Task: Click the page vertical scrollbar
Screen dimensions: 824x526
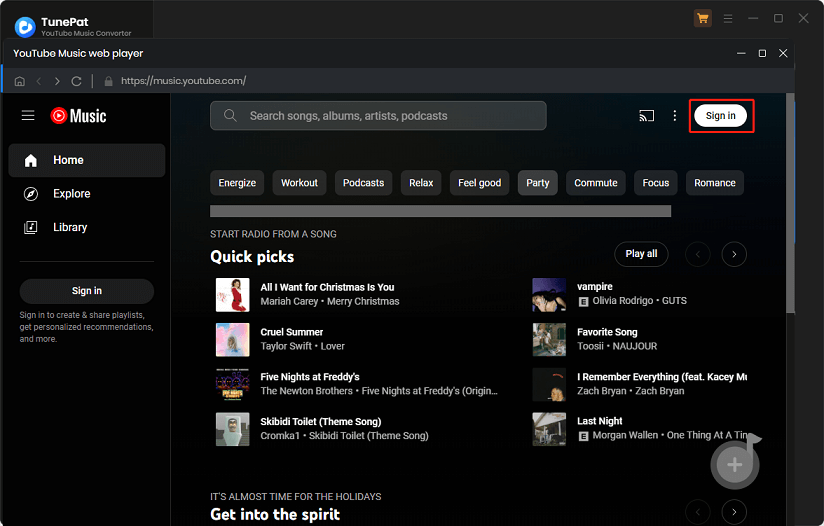Action: [x=790, y=204]
